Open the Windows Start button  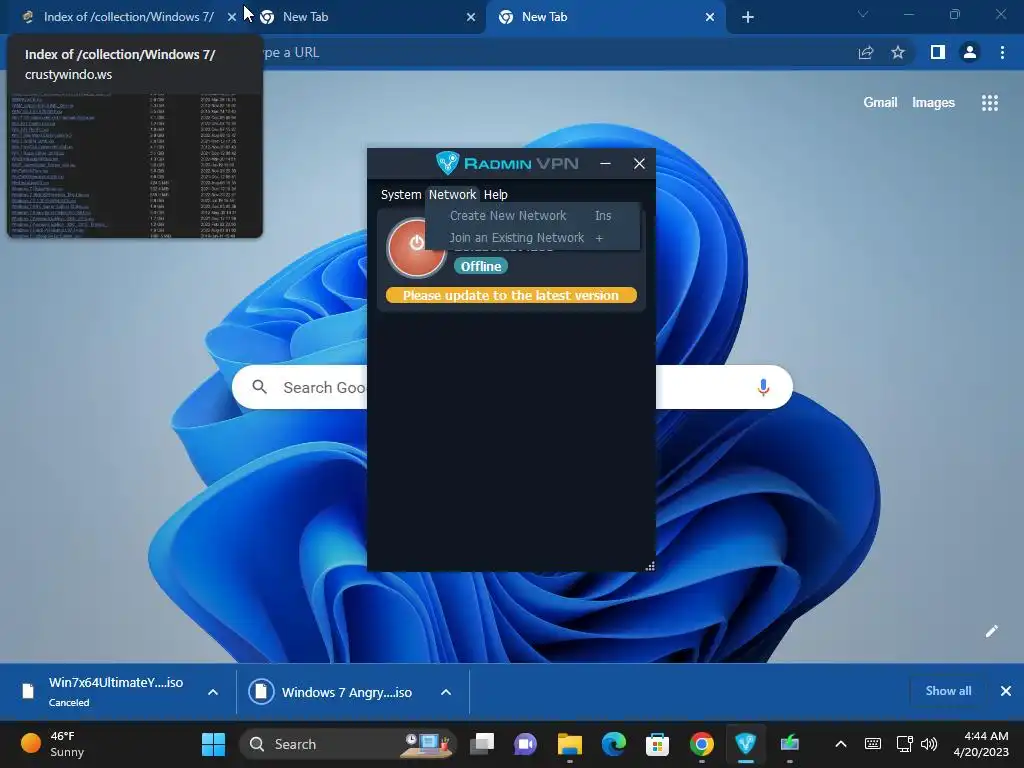coord(213,744)
